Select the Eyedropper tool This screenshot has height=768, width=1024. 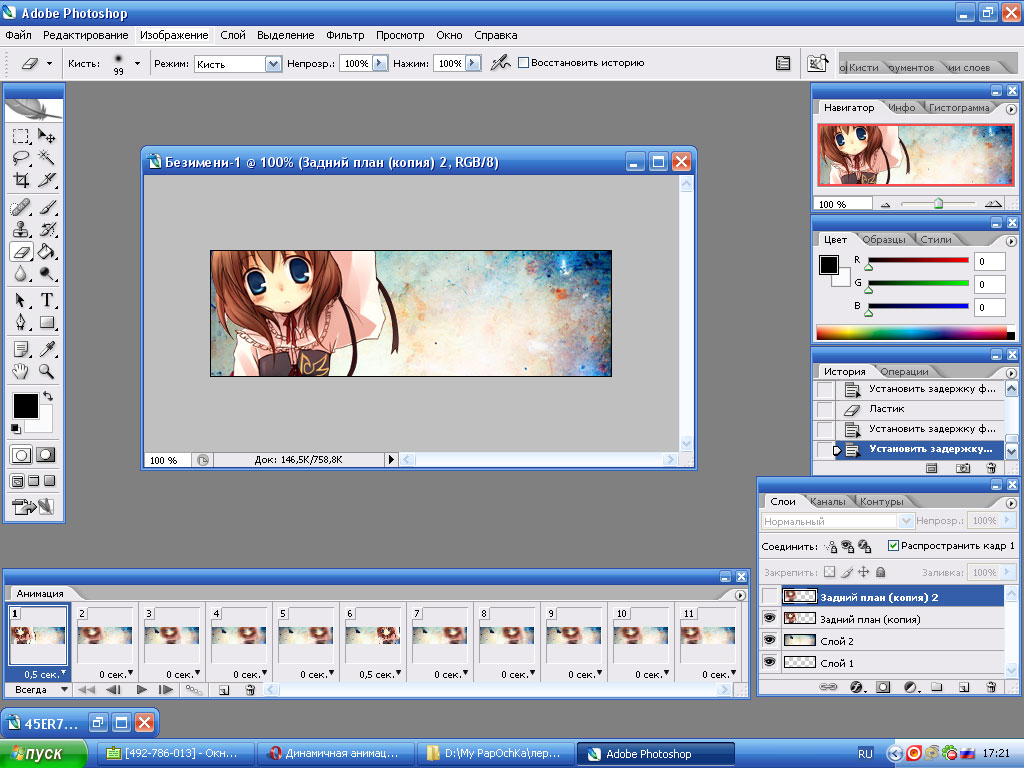[46, 349]
